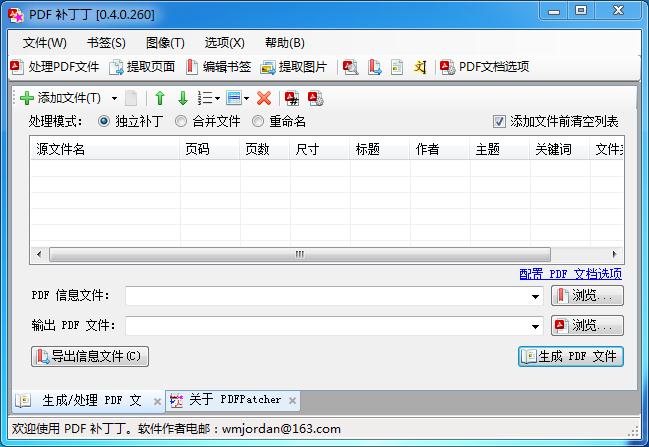Expand the 输出 PDF 文件 dropdown arrow
Image resolution: width=649 pixels, height=447 pixels.
click(535, 327)
